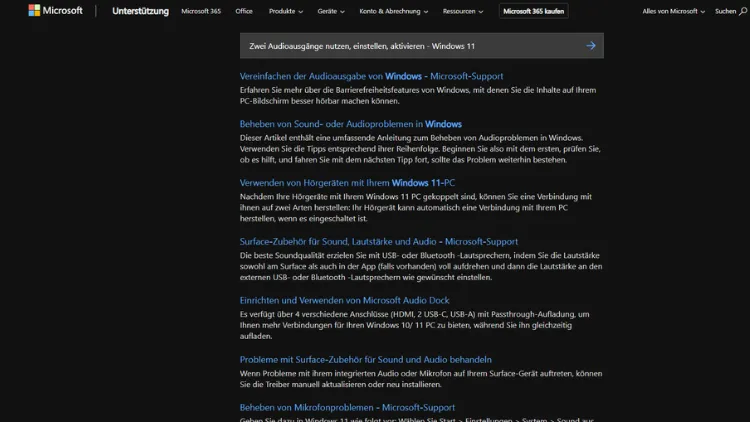Go to the Microsoft 365 menu item
The image size is (750, 422).
(201, 11)
